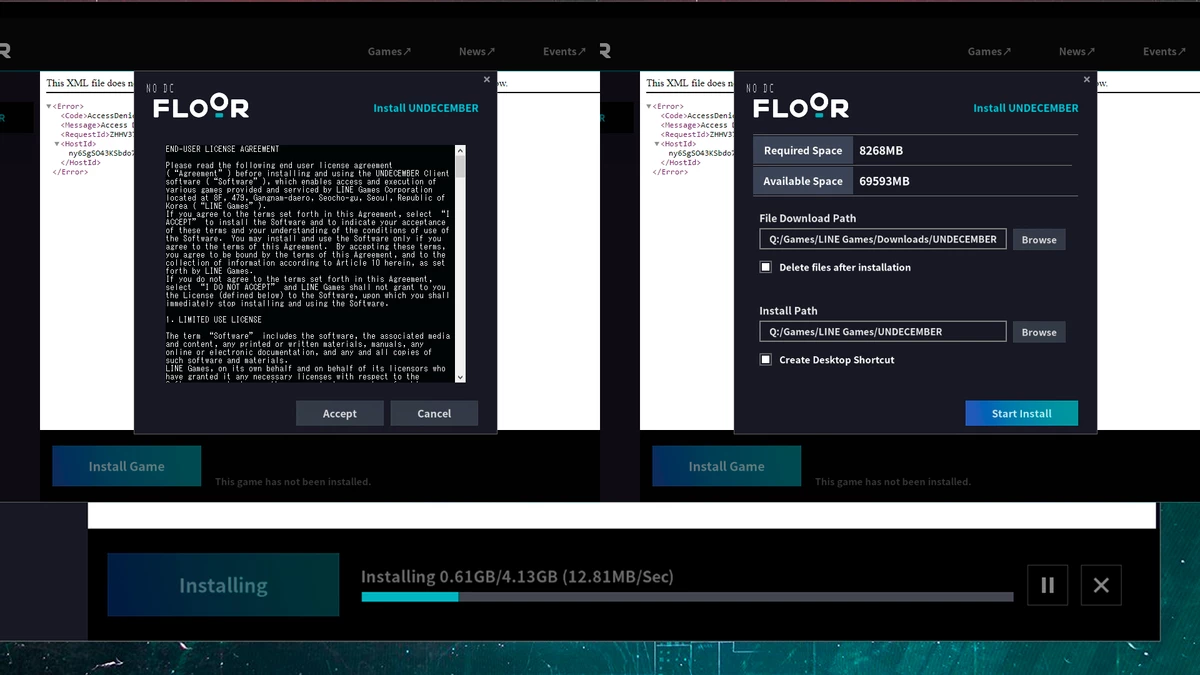Viewport: 1200px width, 675px height.
Task: Open the Games menu above the install path dialog
Action: (989, 51)
